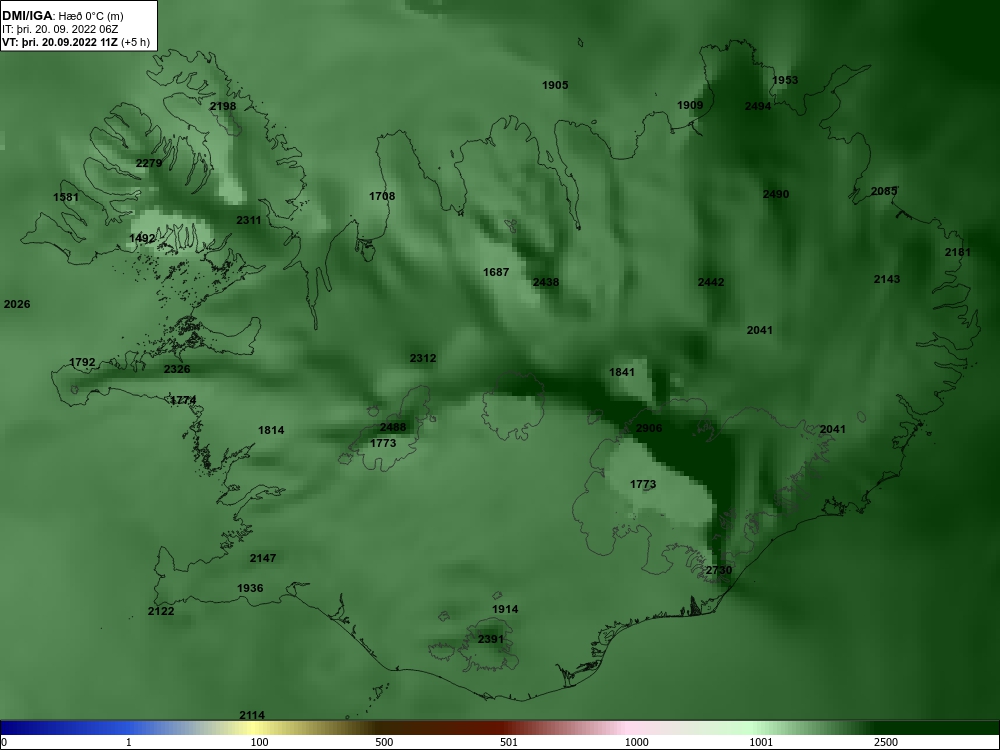Click the 1774 coastal value
1000x750 pixels.
point(184,400)
